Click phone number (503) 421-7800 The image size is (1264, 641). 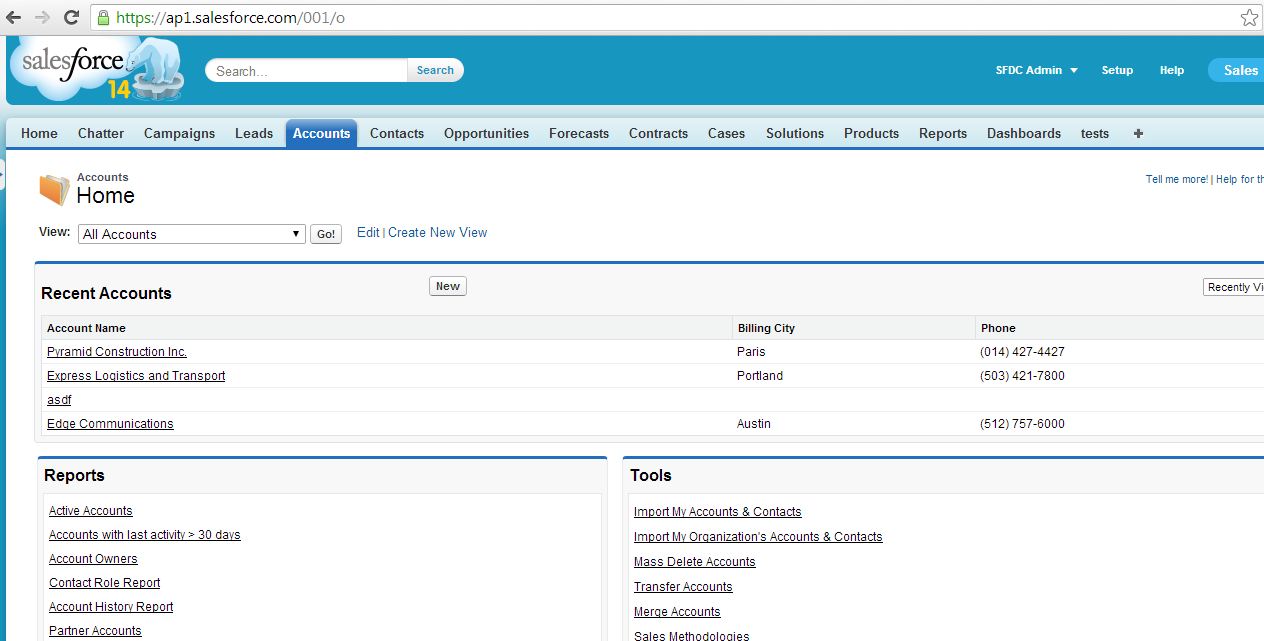pyautogui.click(x=1022, y=376)
